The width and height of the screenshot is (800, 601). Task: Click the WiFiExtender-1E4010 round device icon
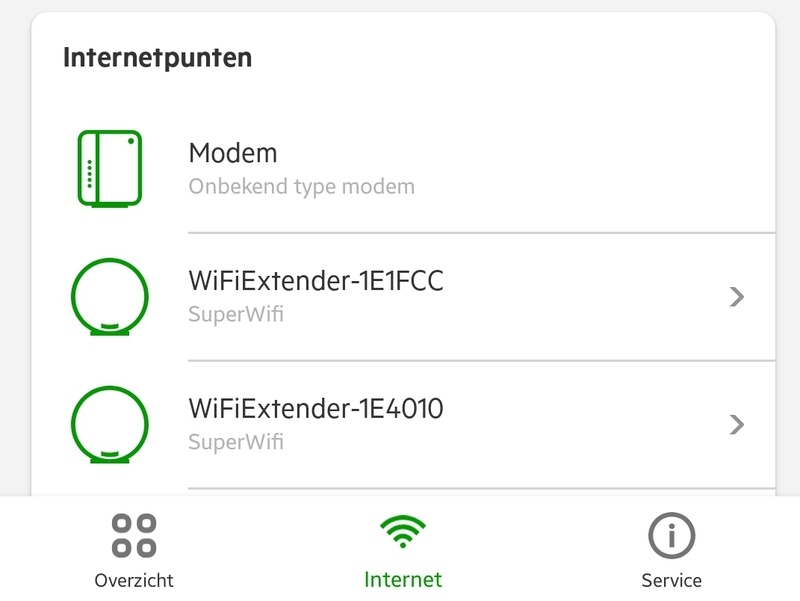pyautogui.click(x=109, y=424)
